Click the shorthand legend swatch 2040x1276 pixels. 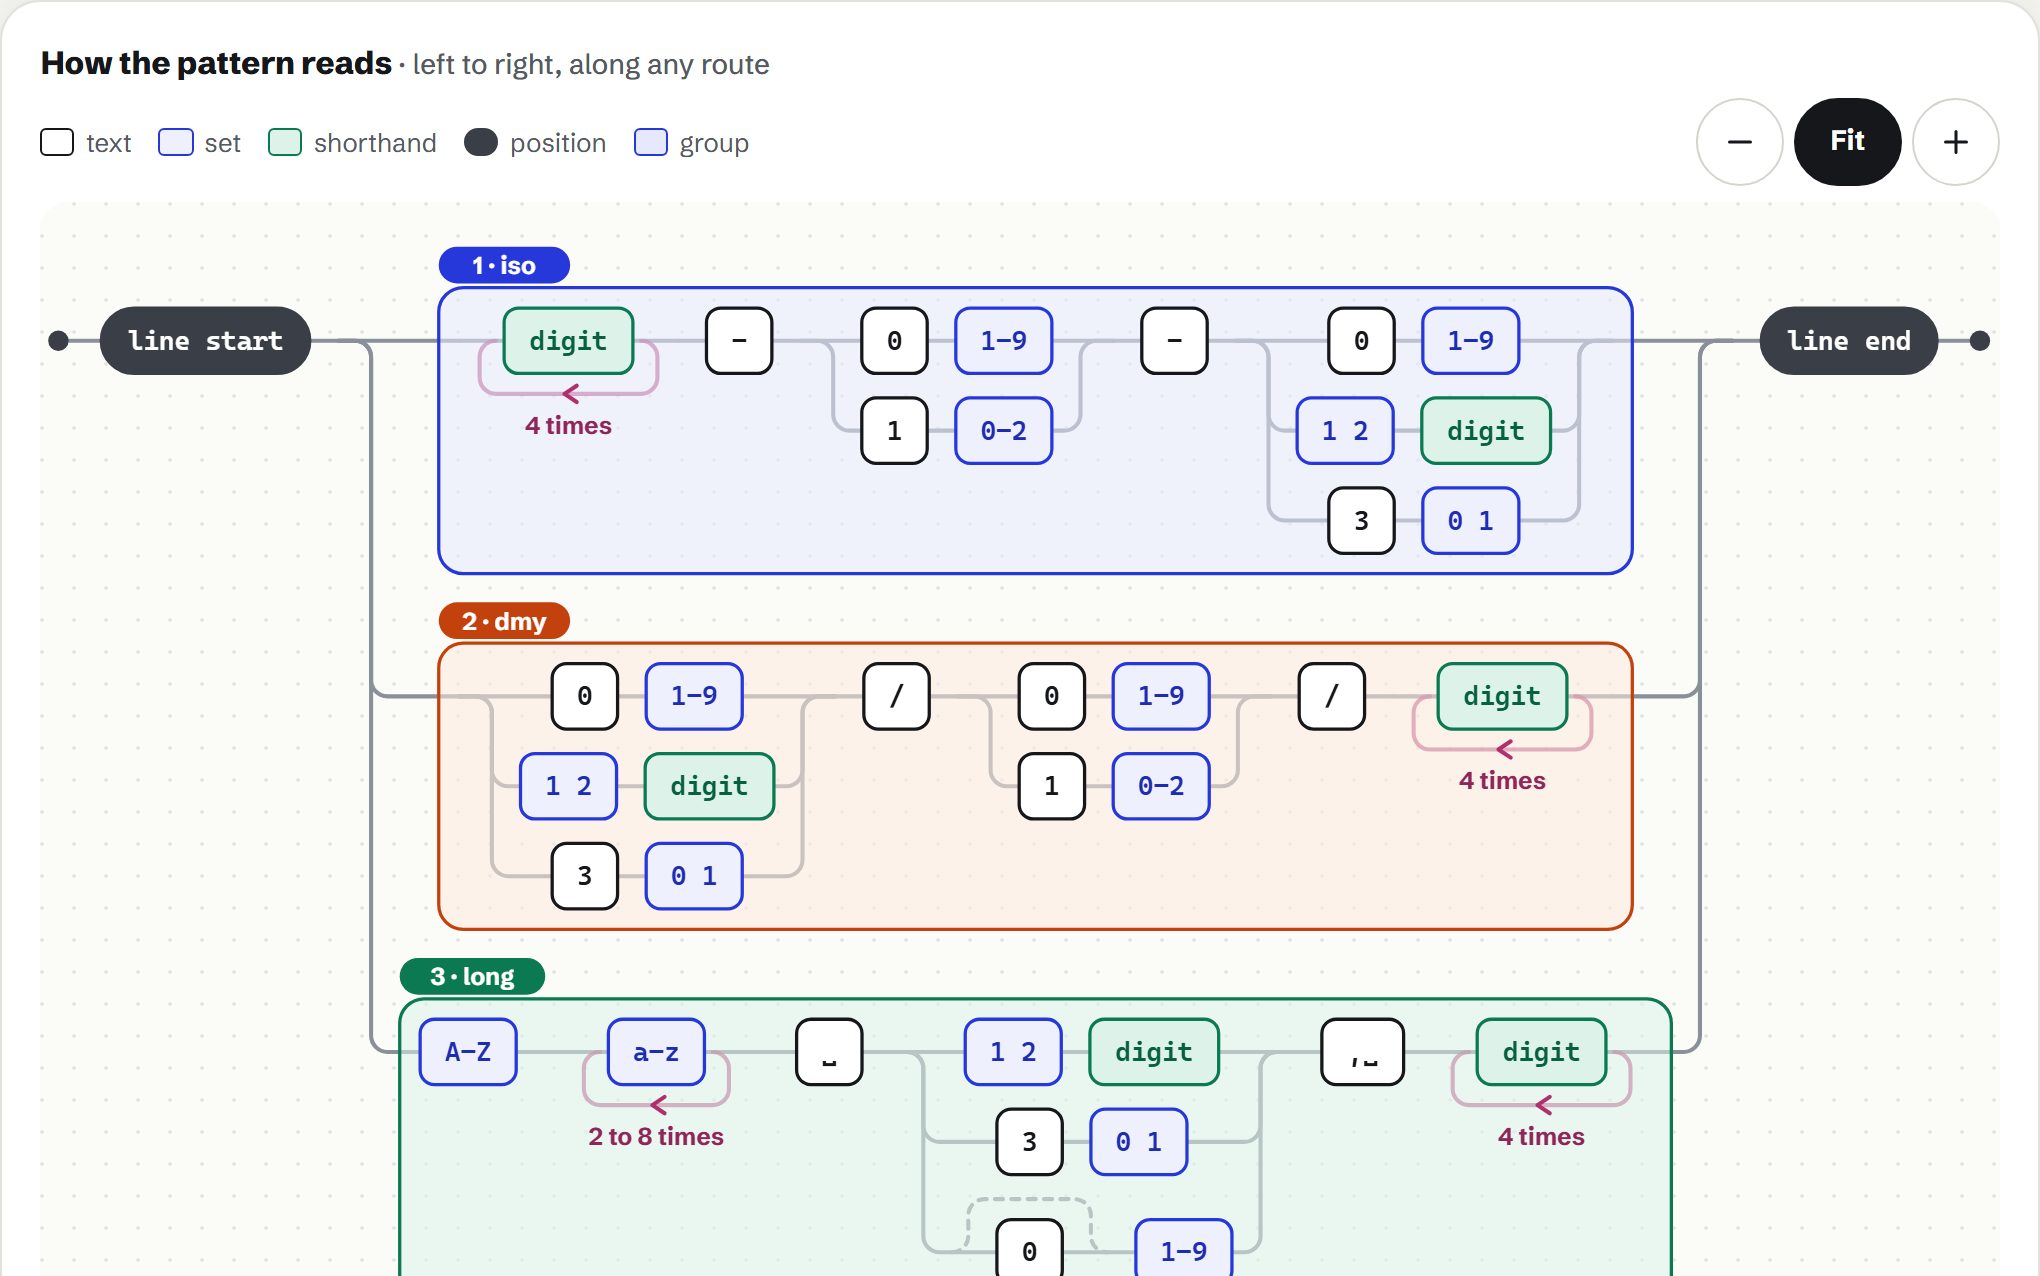click(285, 142)
